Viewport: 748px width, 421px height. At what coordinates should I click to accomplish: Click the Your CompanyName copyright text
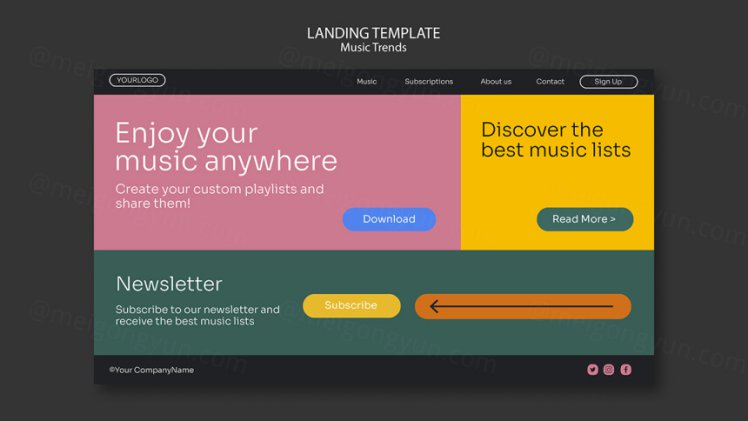(x=152, y=370)
